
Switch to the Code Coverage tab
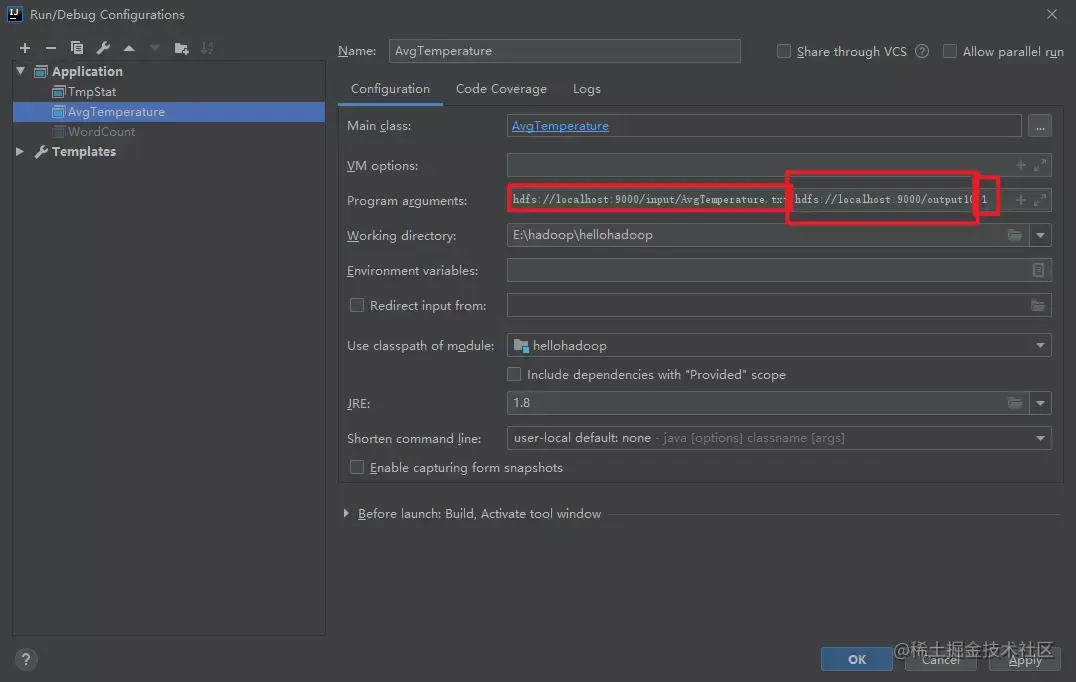(501, 89)
